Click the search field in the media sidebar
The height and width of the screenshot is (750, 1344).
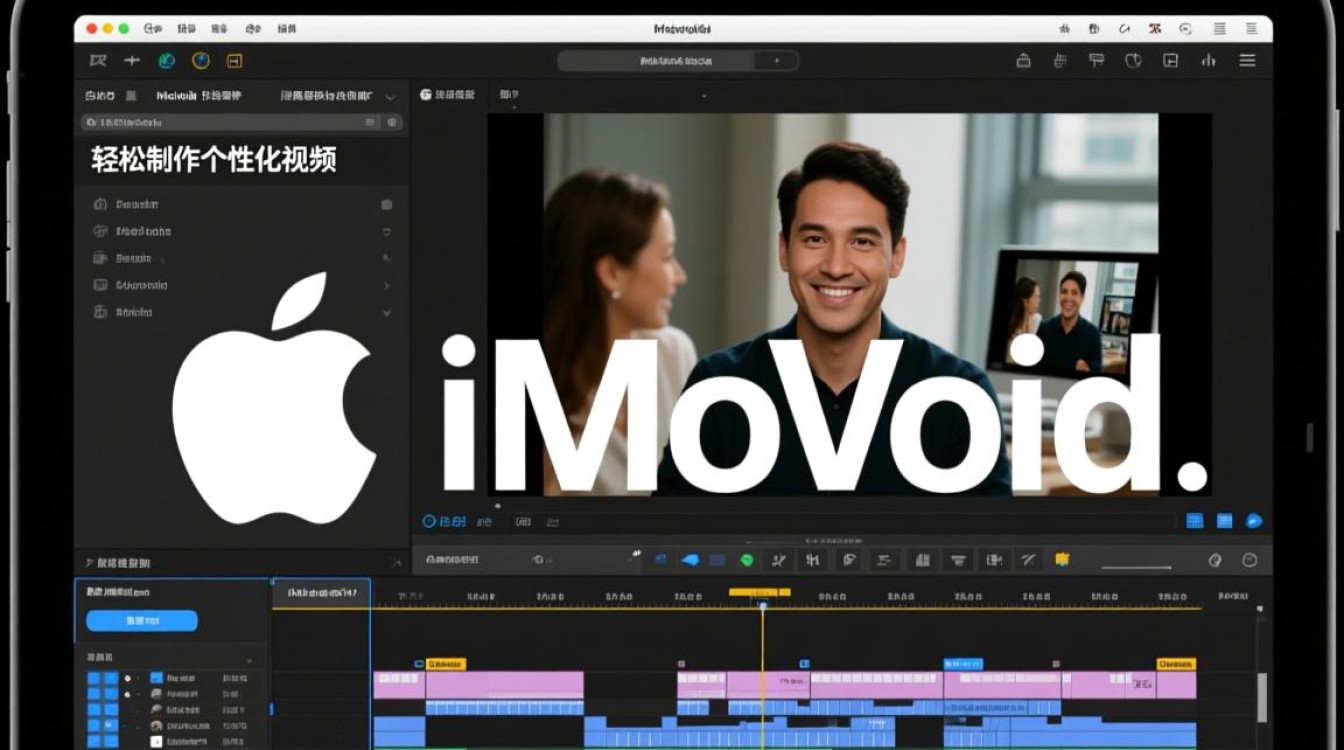[x=241, y=122]
